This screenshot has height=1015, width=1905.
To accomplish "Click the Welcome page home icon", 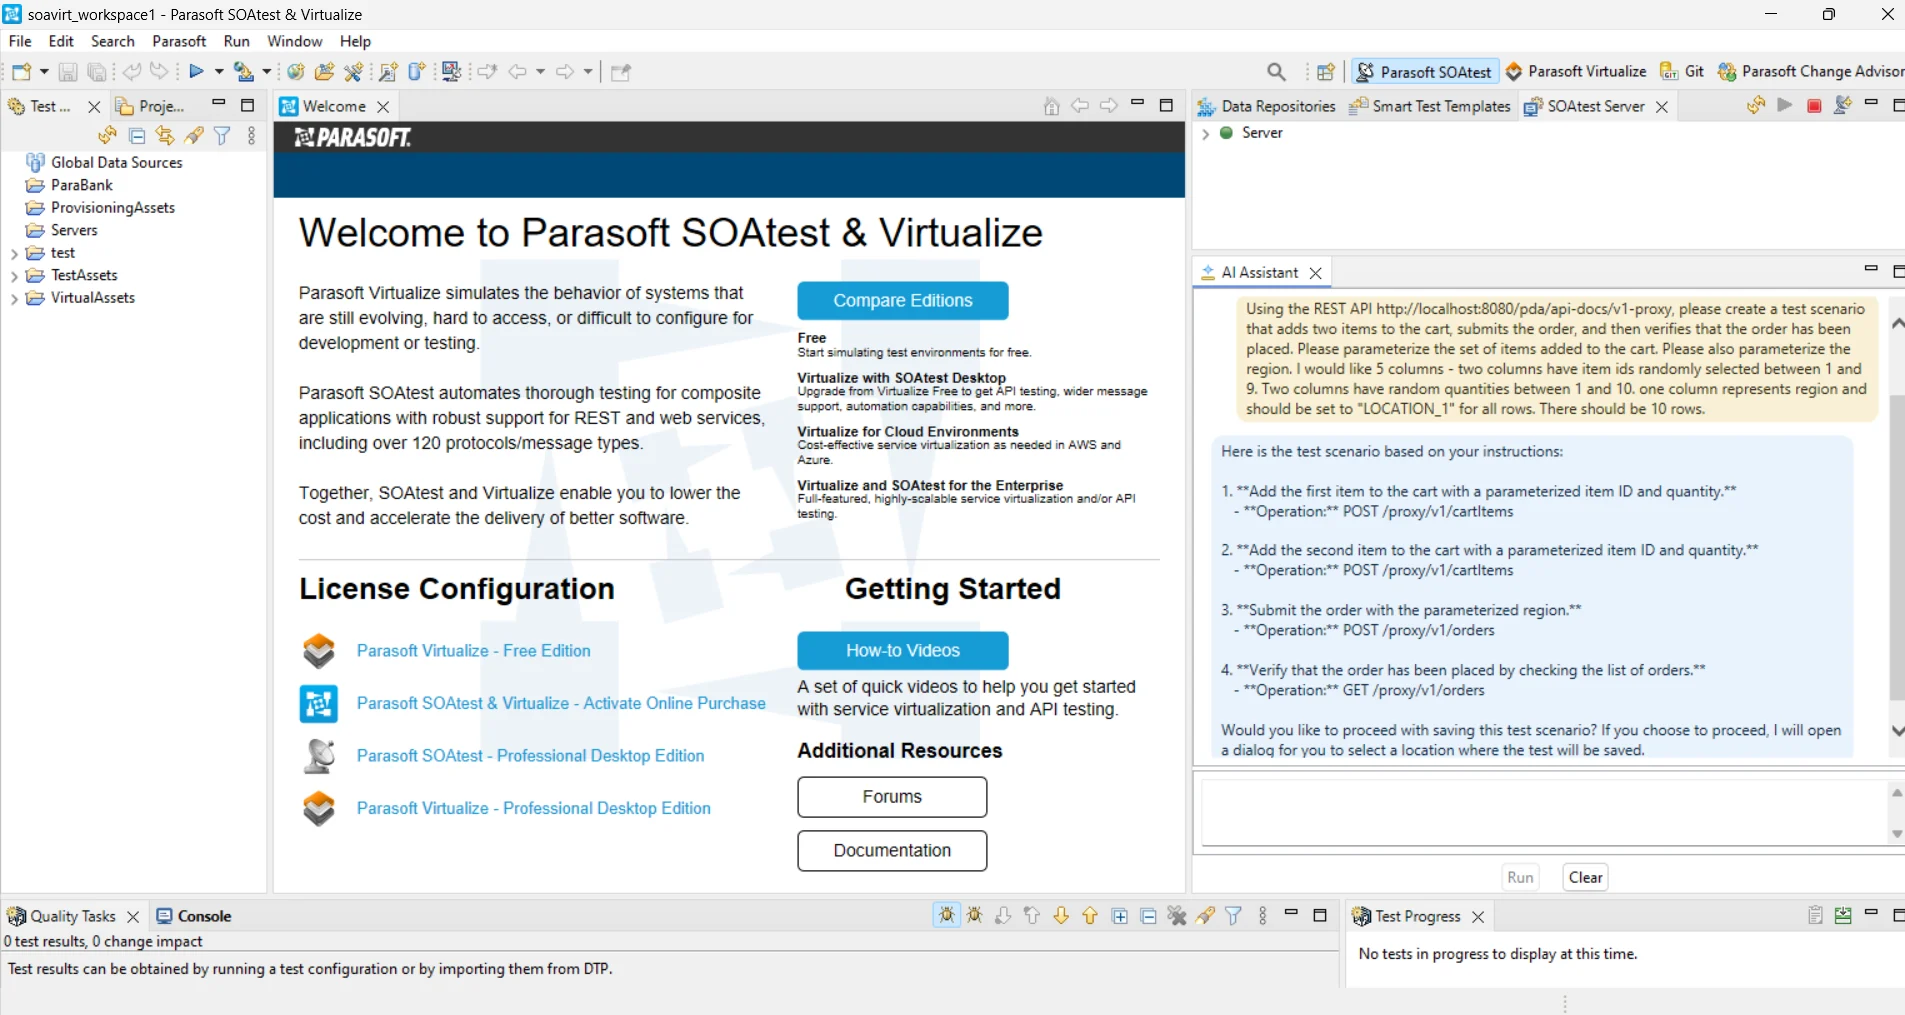I will coord(1051,106).
